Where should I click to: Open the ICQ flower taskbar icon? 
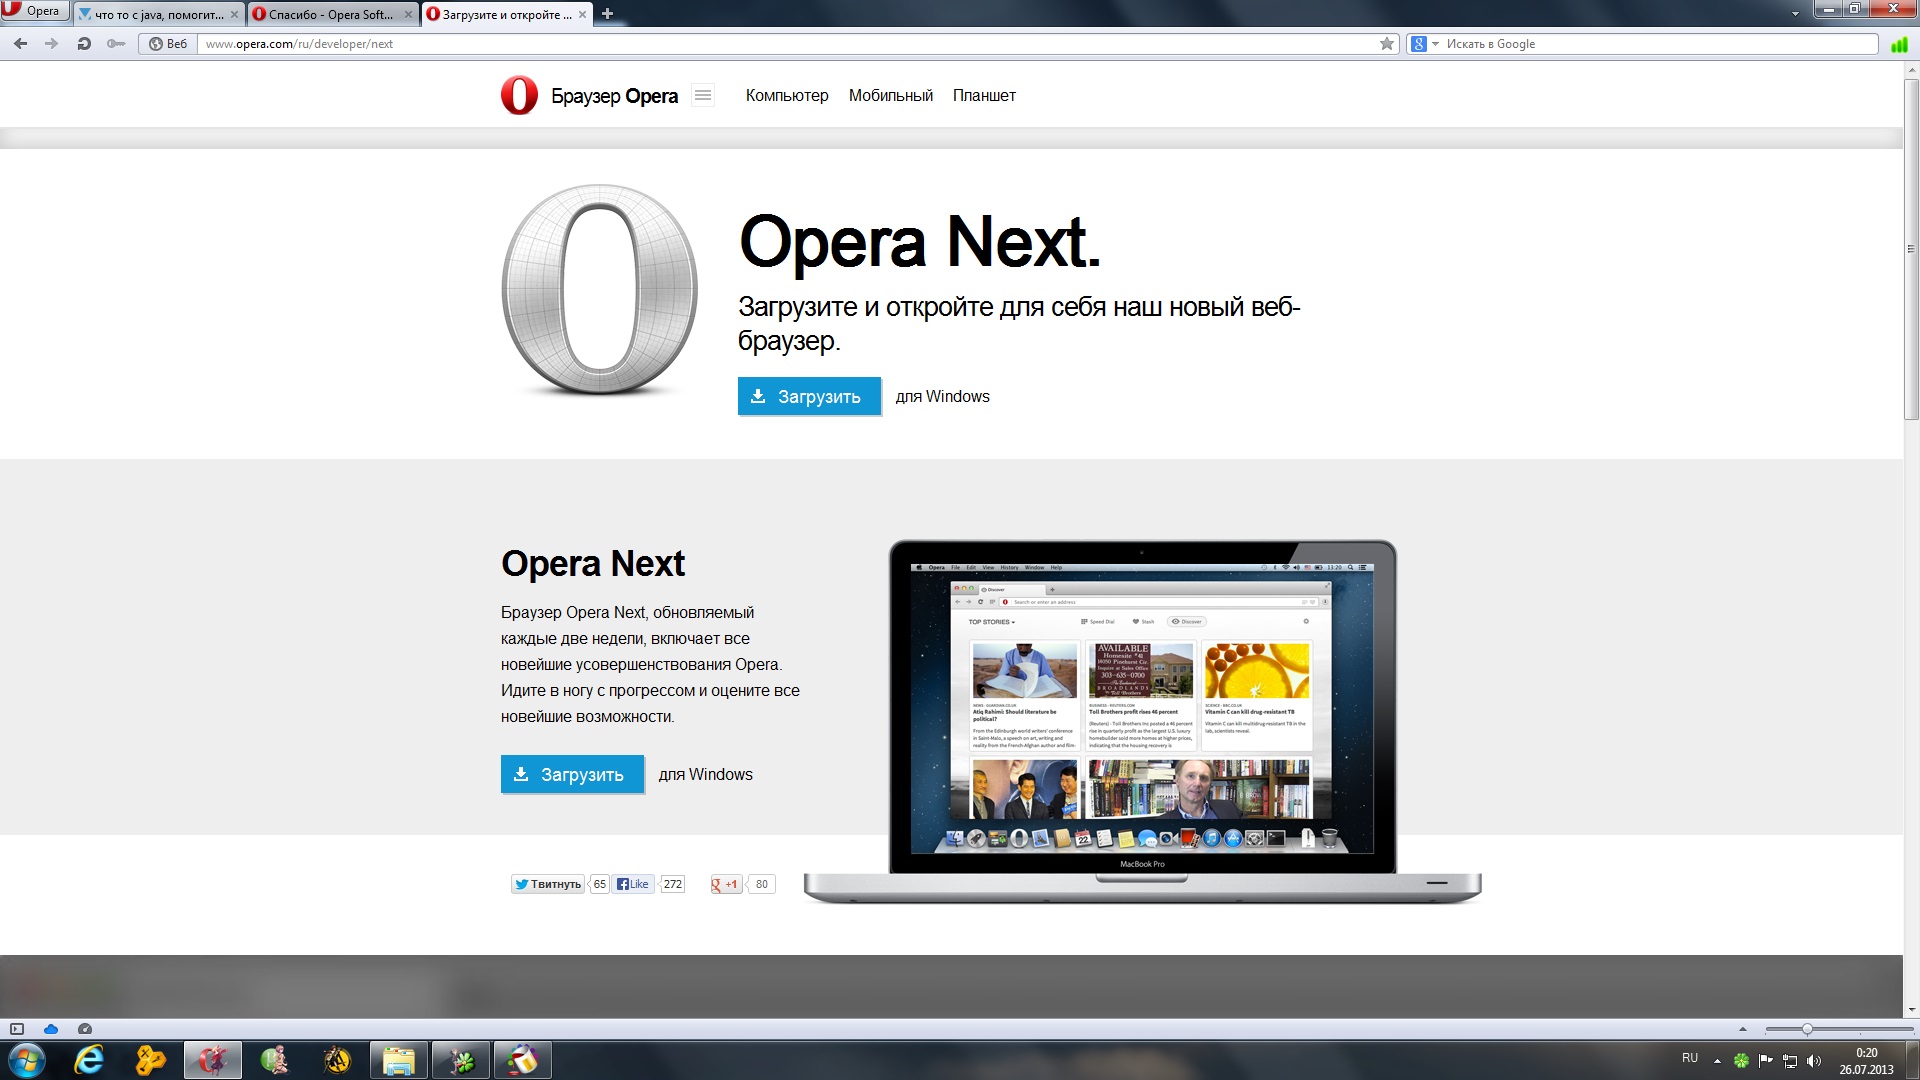click(x=461, y=1060)
